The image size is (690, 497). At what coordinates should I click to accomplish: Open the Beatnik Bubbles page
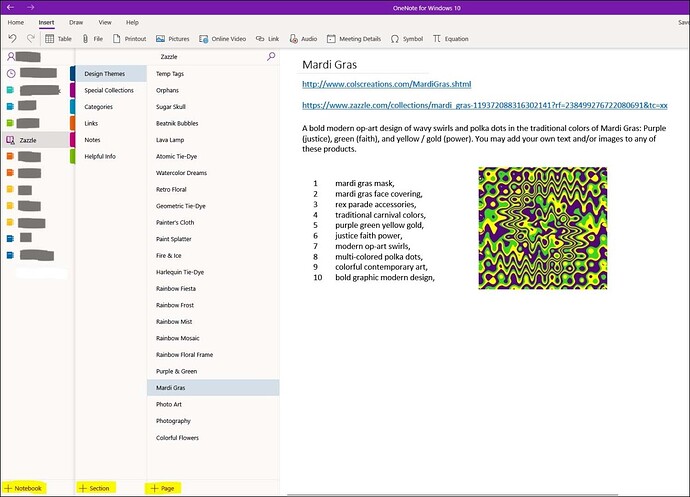coord(213,123)
